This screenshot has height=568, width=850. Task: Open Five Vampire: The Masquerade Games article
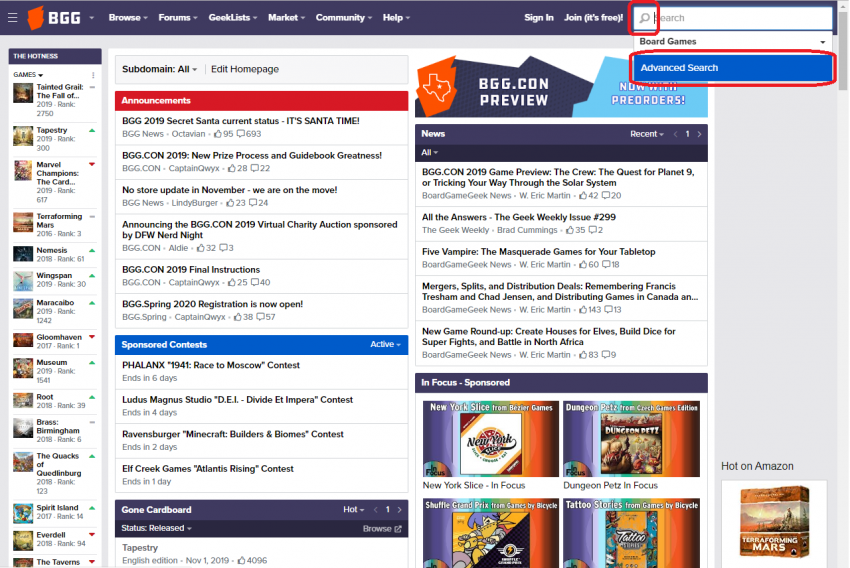538,252
